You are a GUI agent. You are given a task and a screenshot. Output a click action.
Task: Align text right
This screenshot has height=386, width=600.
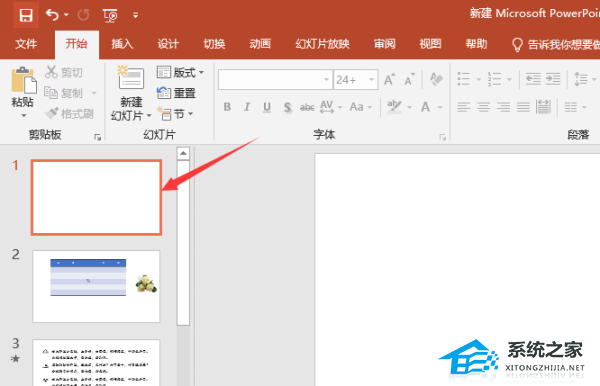(x=504, y=107)
